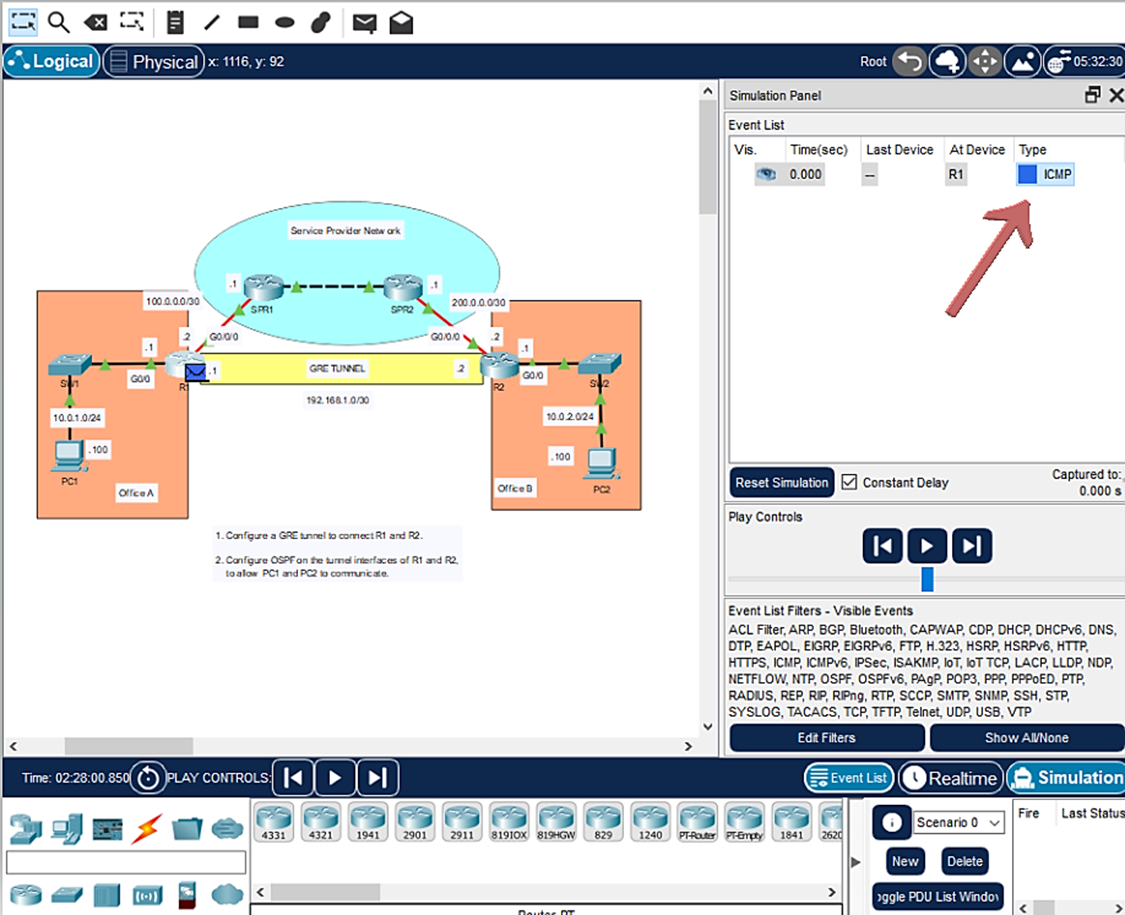Click the Place Note tool
The width and height of the screenshot is (1125, 915).
click(x=175, y=21)
